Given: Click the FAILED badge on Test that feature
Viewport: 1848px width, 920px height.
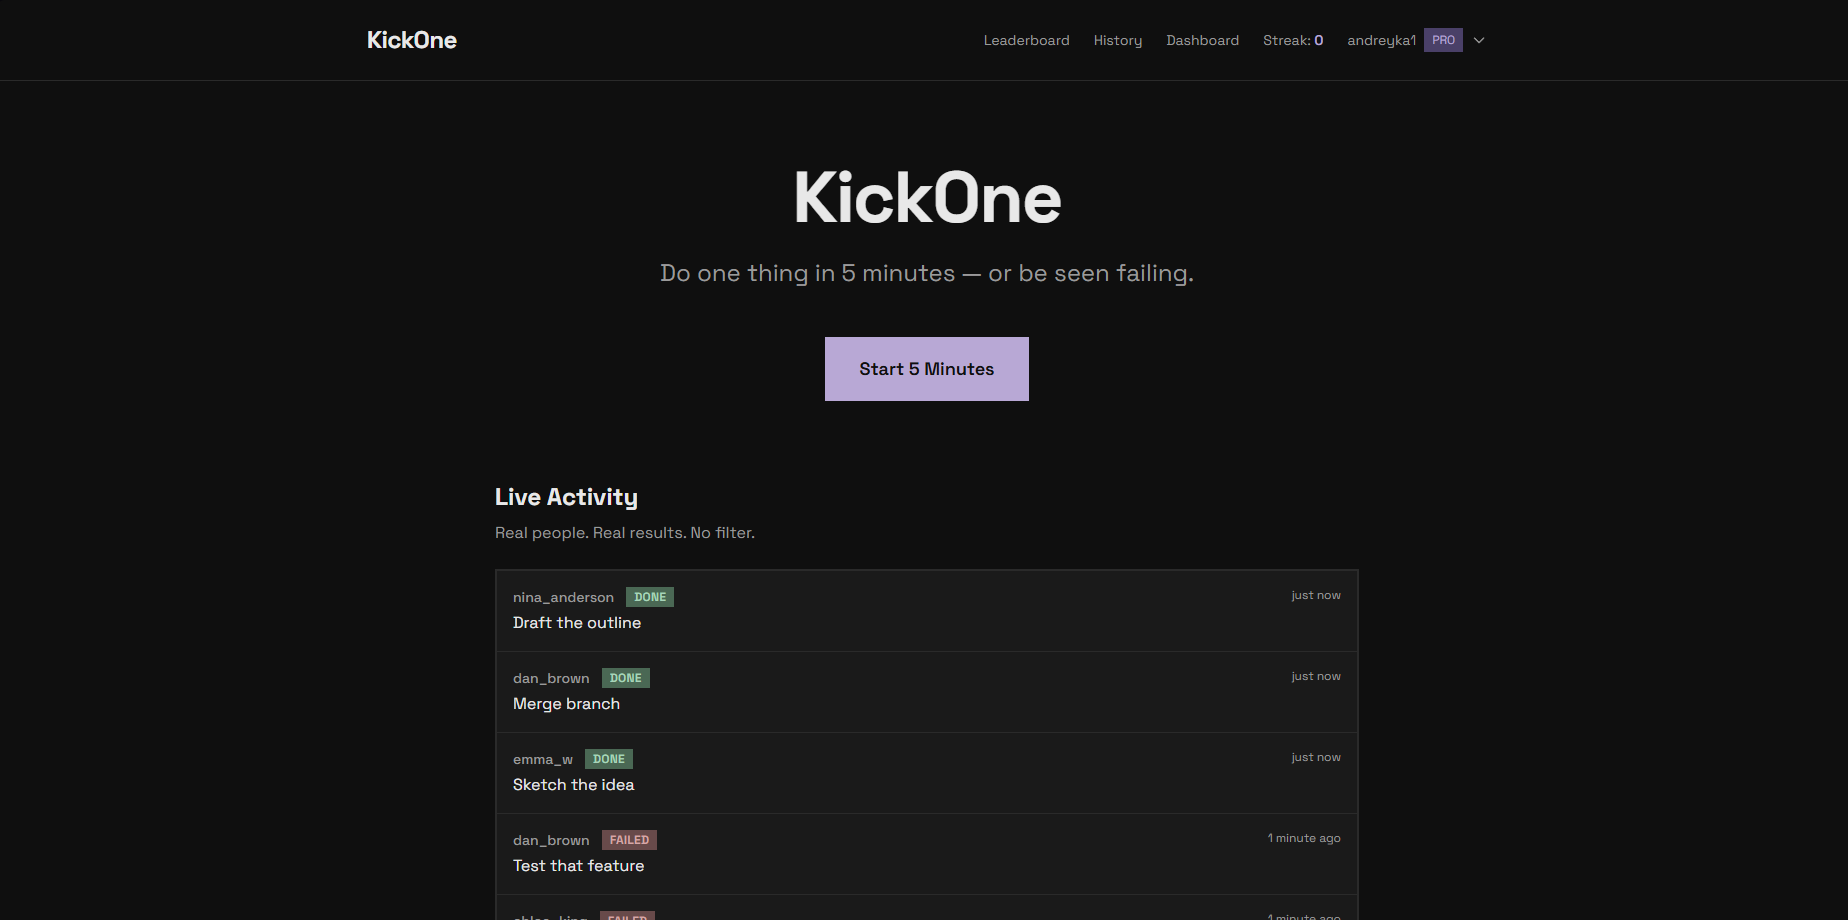Looking at the screenshot, I should [629, 839].
